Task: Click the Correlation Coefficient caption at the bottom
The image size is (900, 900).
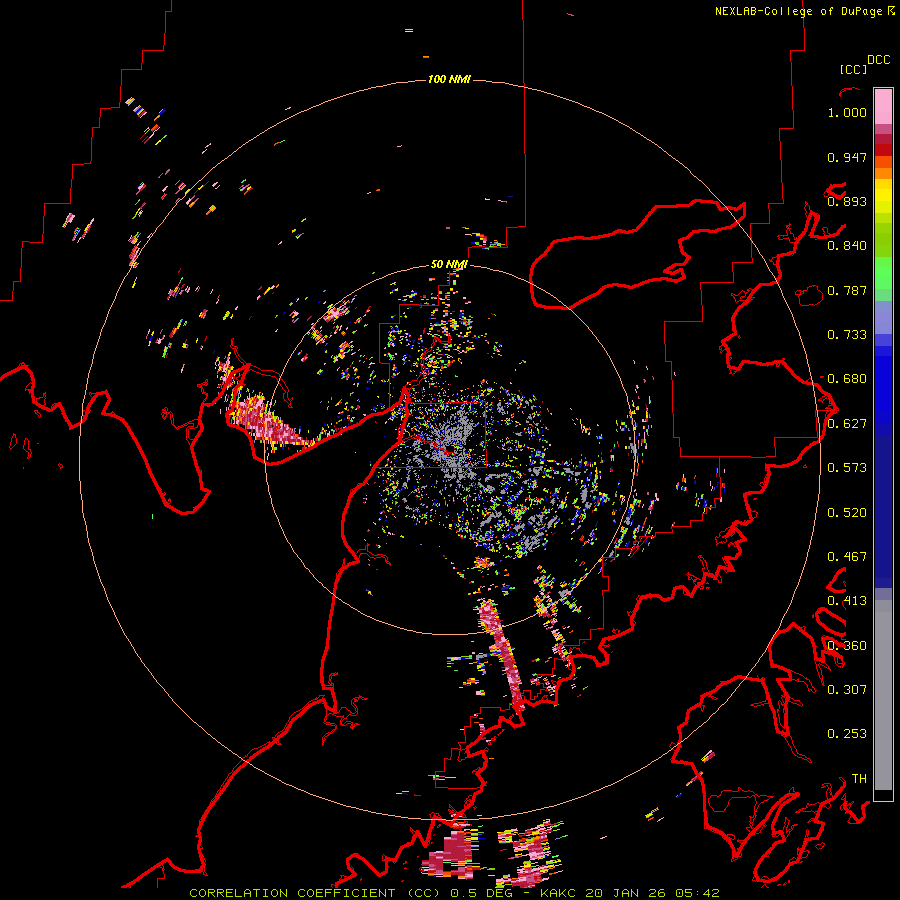Action: [x=454, y=893]
